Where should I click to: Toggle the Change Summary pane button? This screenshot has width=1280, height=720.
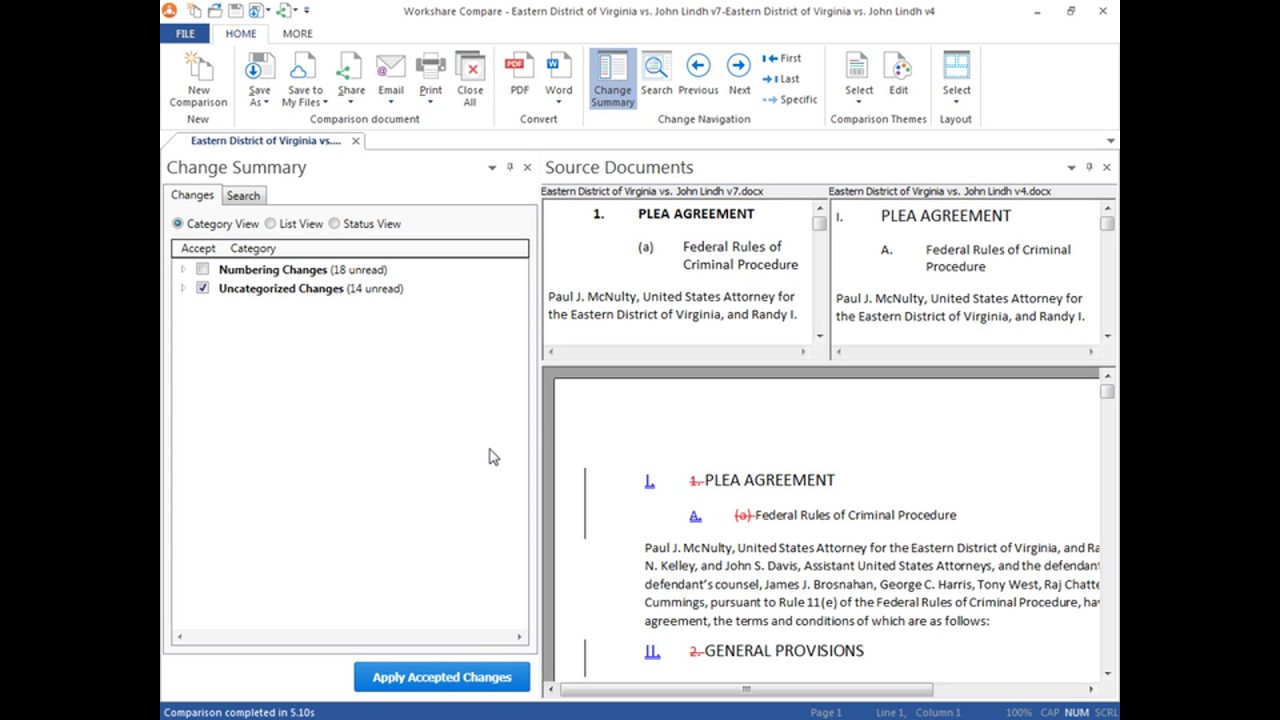tap(613, 79)
